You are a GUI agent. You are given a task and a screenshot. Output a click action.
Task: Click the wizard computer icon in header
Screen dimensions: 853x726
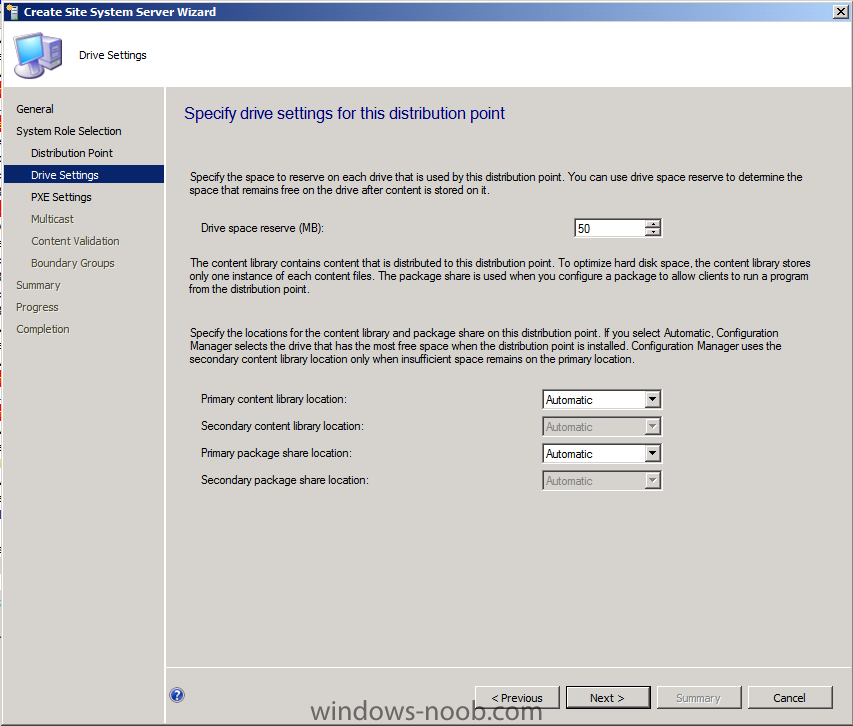[38, 55]
